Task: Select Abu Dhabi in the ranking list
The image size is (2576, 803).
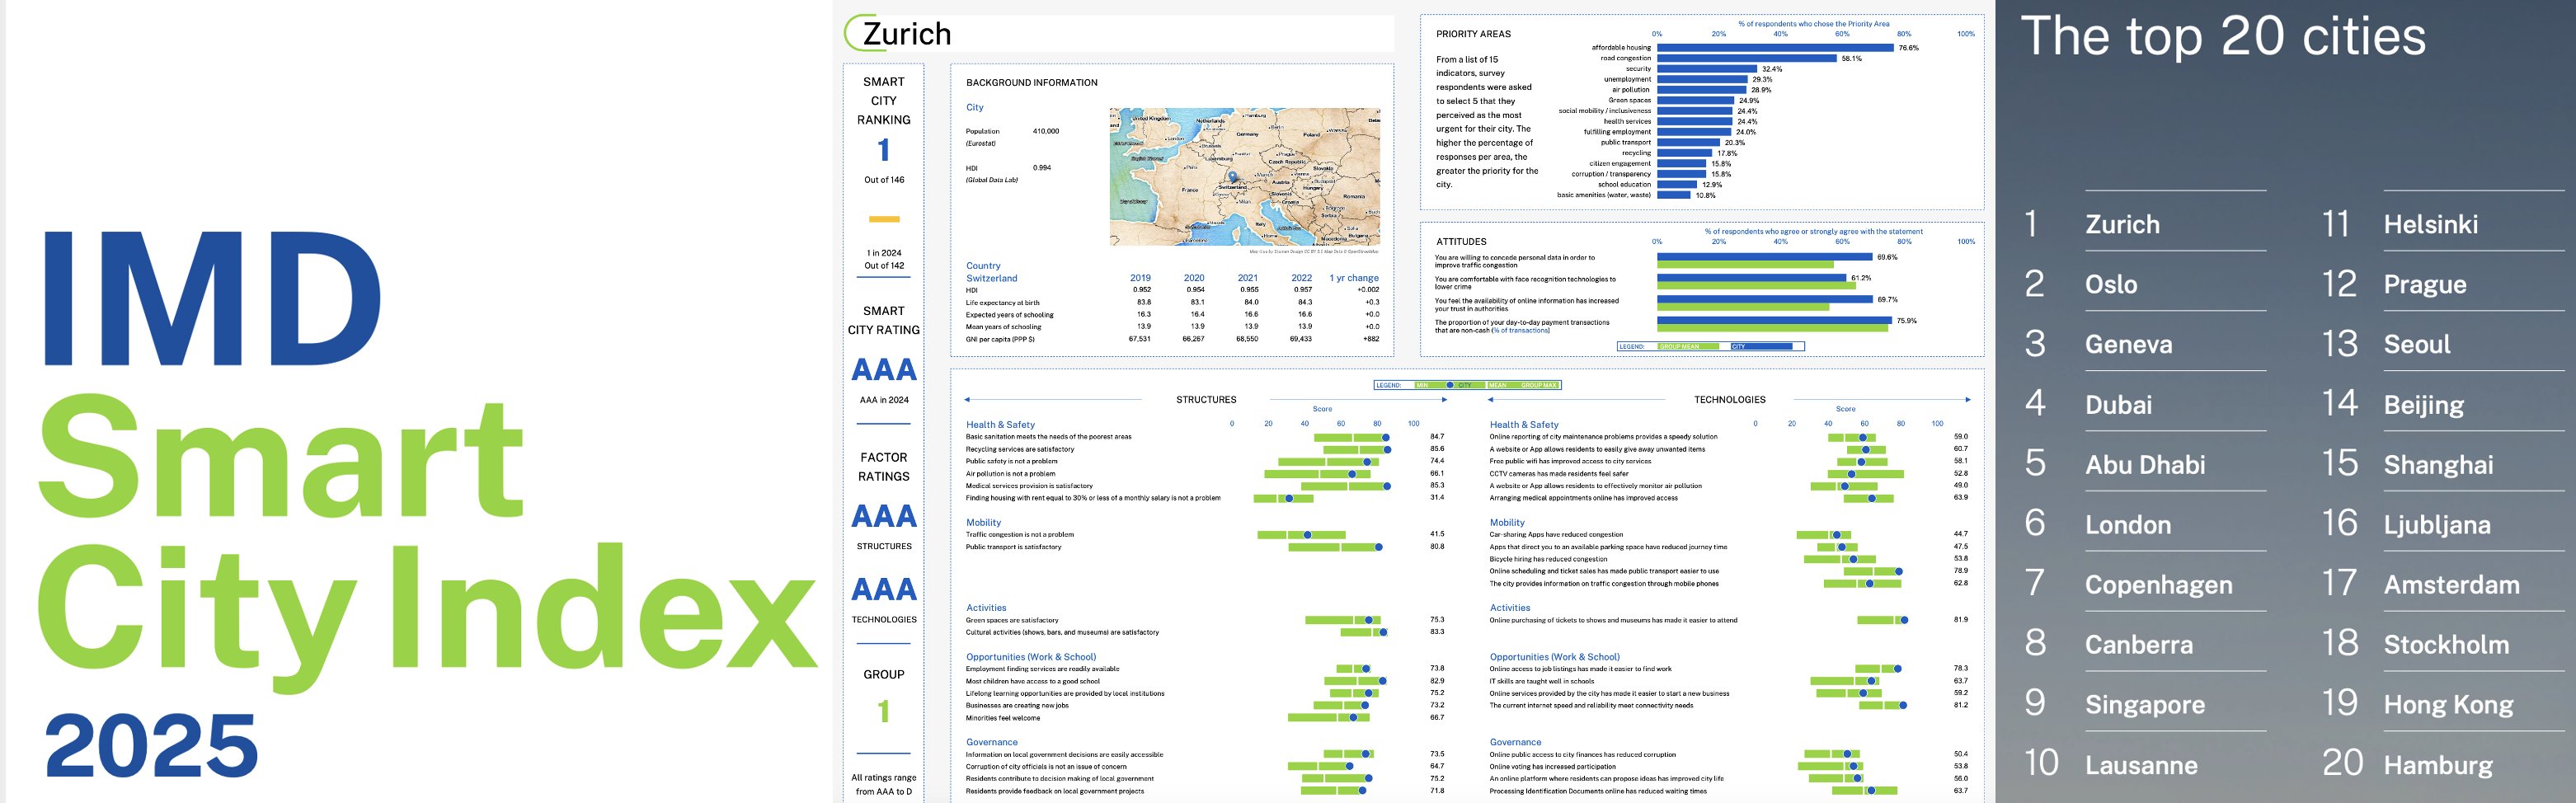Action: 2145,465
